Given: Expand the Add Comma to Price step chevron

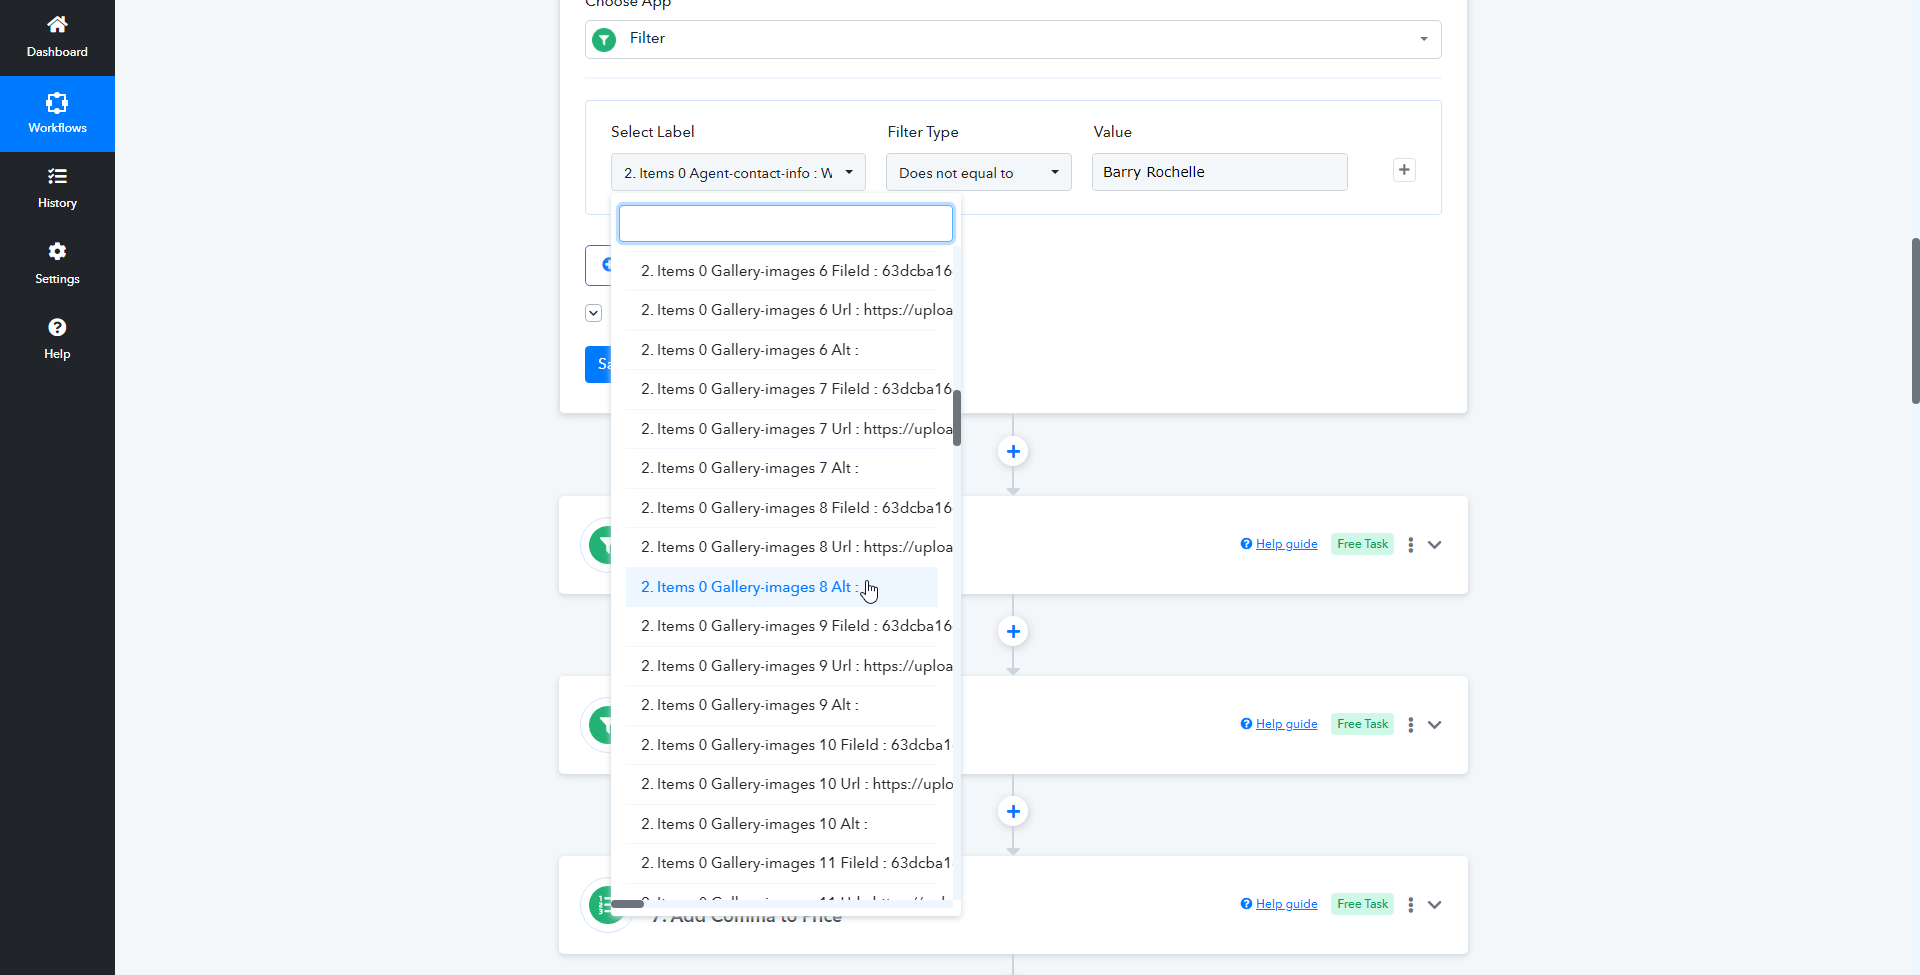Looking at the screenshot, I should [1435, 905].
